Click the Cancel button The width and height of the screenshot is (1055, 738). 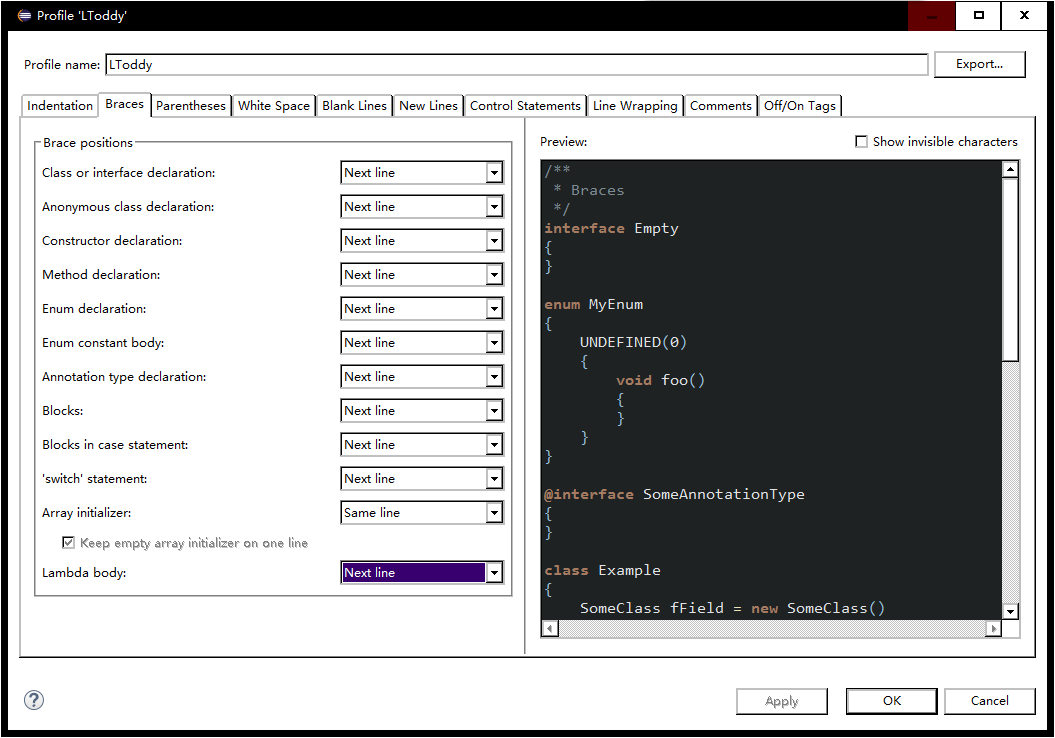tap(990, 701)
